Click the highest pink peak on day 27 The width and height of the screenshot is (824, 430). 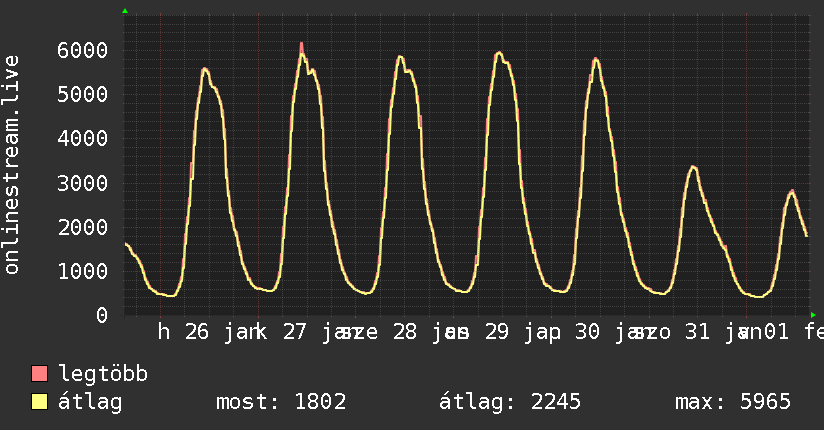pyautogui.click(x=302, y=46)
